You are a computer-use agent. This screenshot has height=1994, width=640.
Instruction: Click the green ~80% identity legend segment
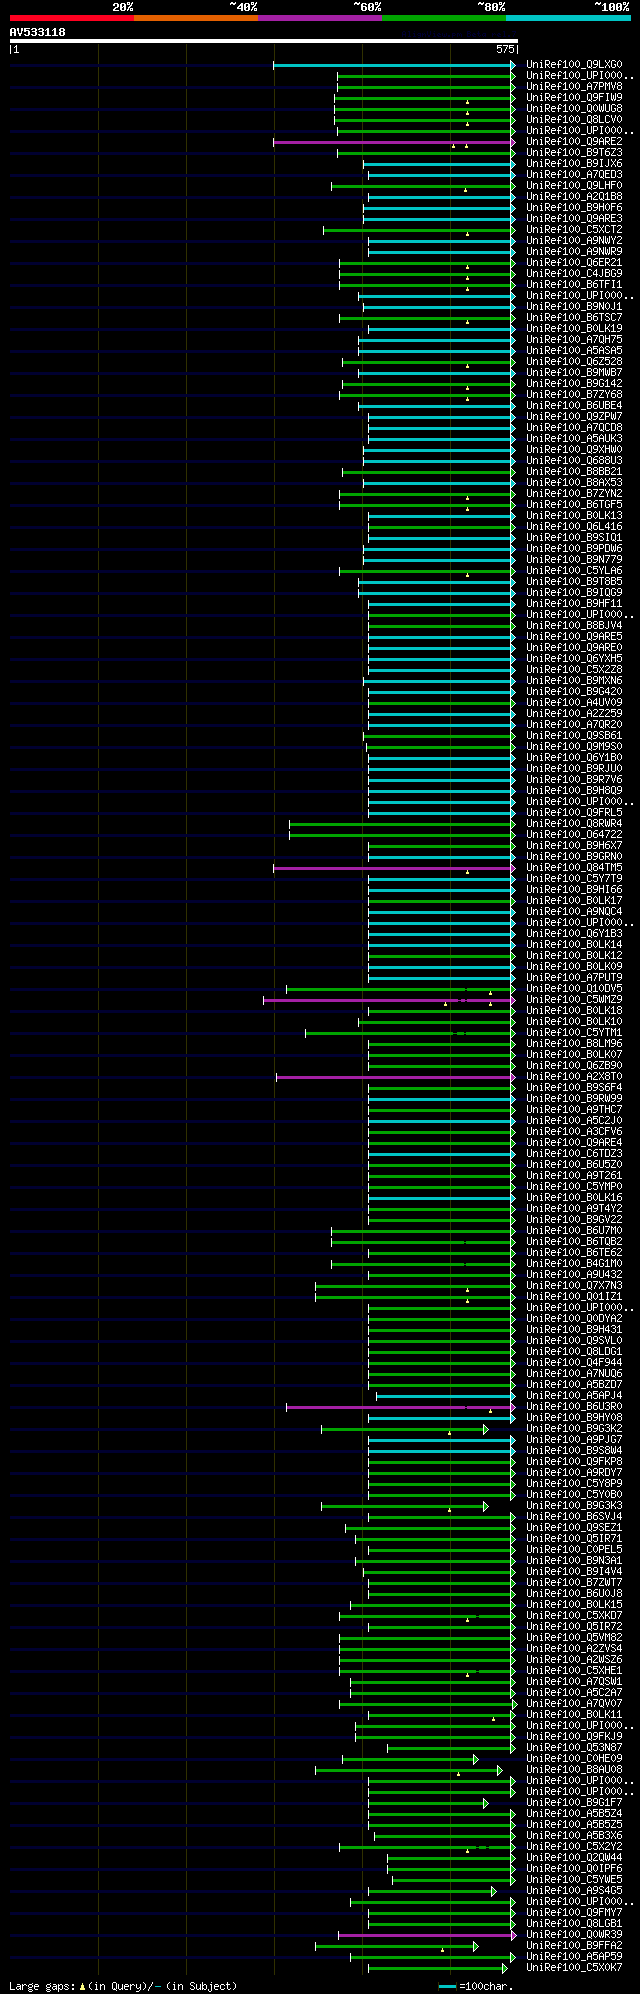click(x=444, y=18)
